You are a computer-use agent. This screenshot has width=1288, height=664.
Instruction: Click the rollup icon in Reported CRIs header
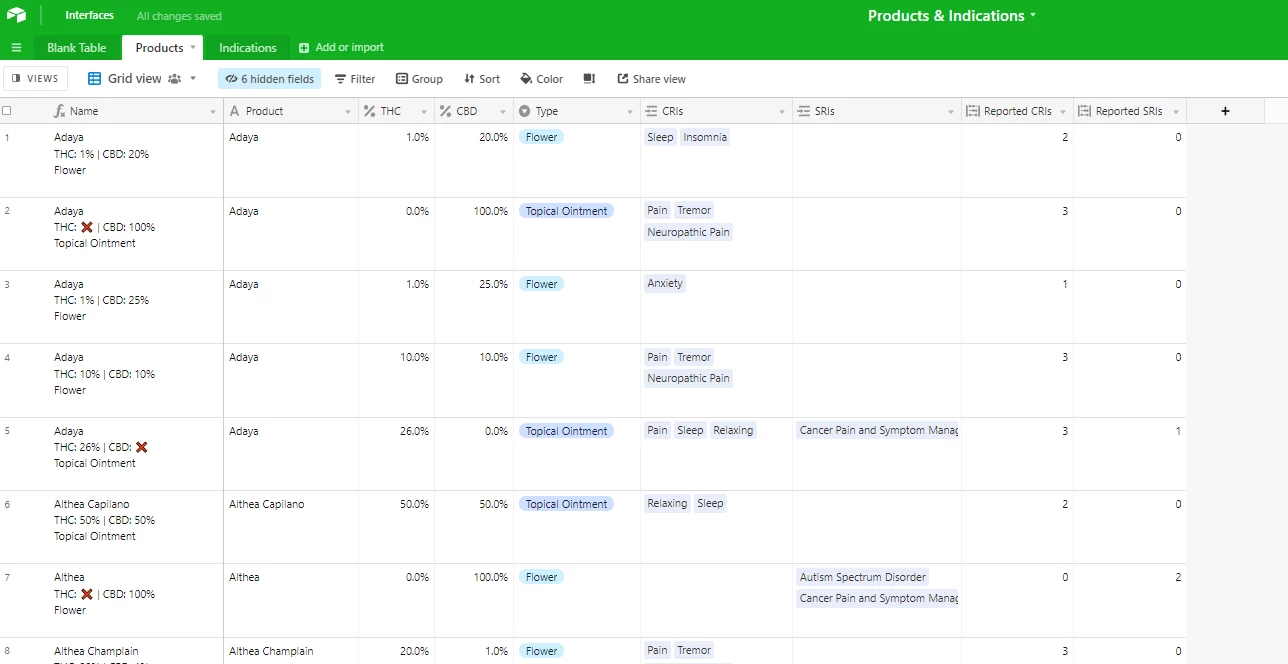coord(973,111)
